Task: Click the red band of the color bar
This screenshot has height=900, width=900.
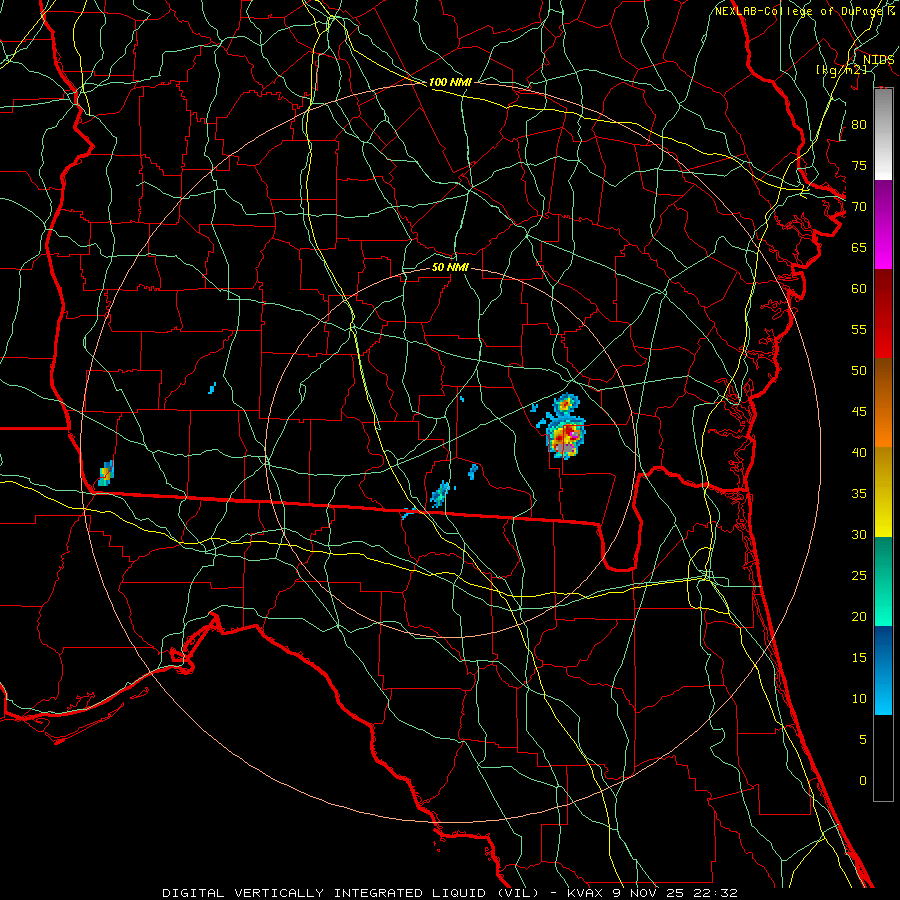Action: point(883,314)
